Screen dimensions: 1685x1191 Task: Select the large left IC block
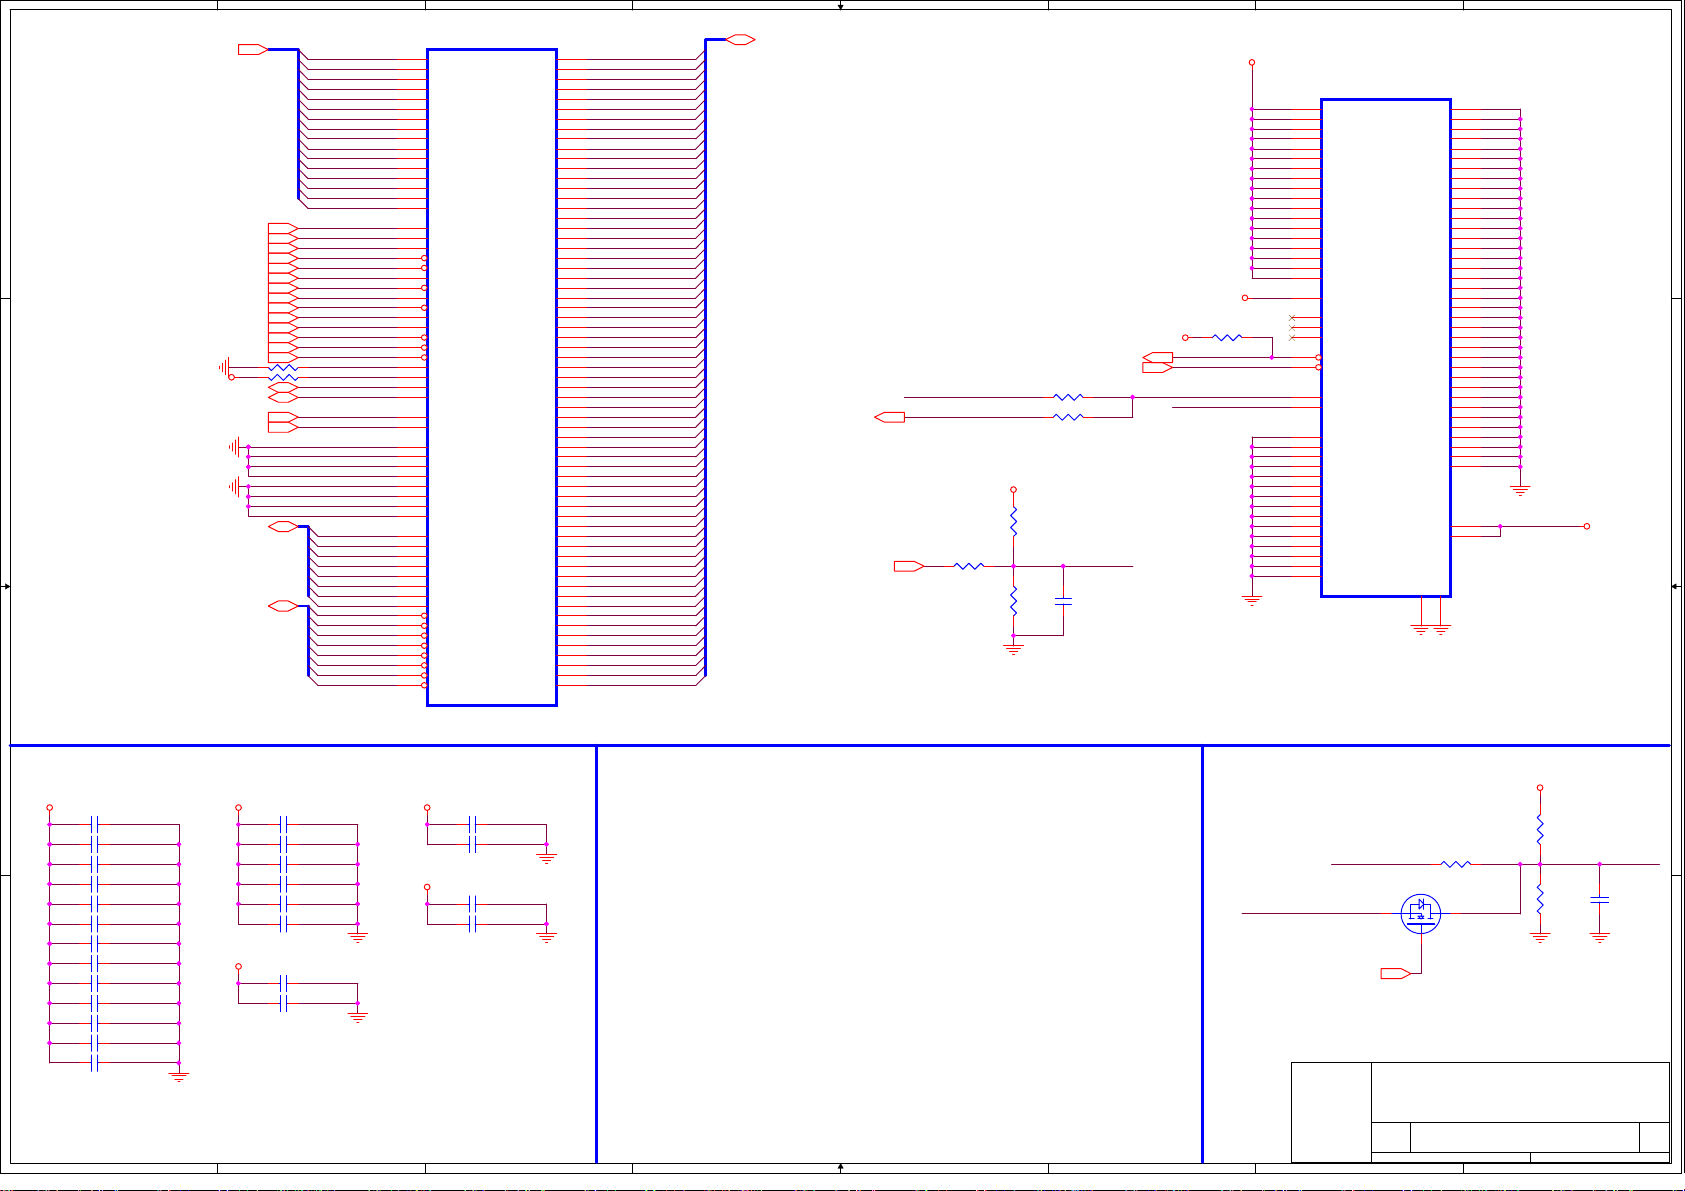pyautogui.click(x=492, y=377)
